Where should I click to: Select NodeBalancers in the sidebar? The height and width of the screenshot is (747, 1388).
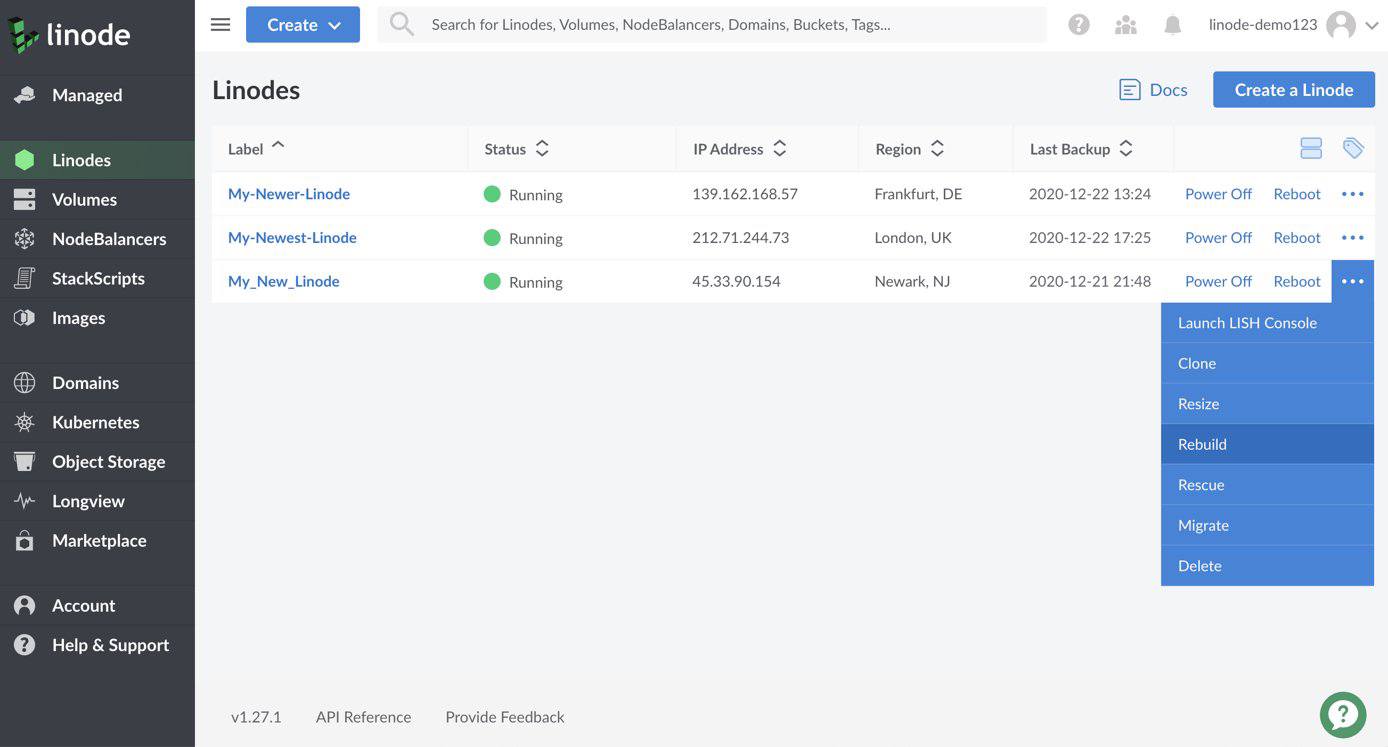[109, 237]
